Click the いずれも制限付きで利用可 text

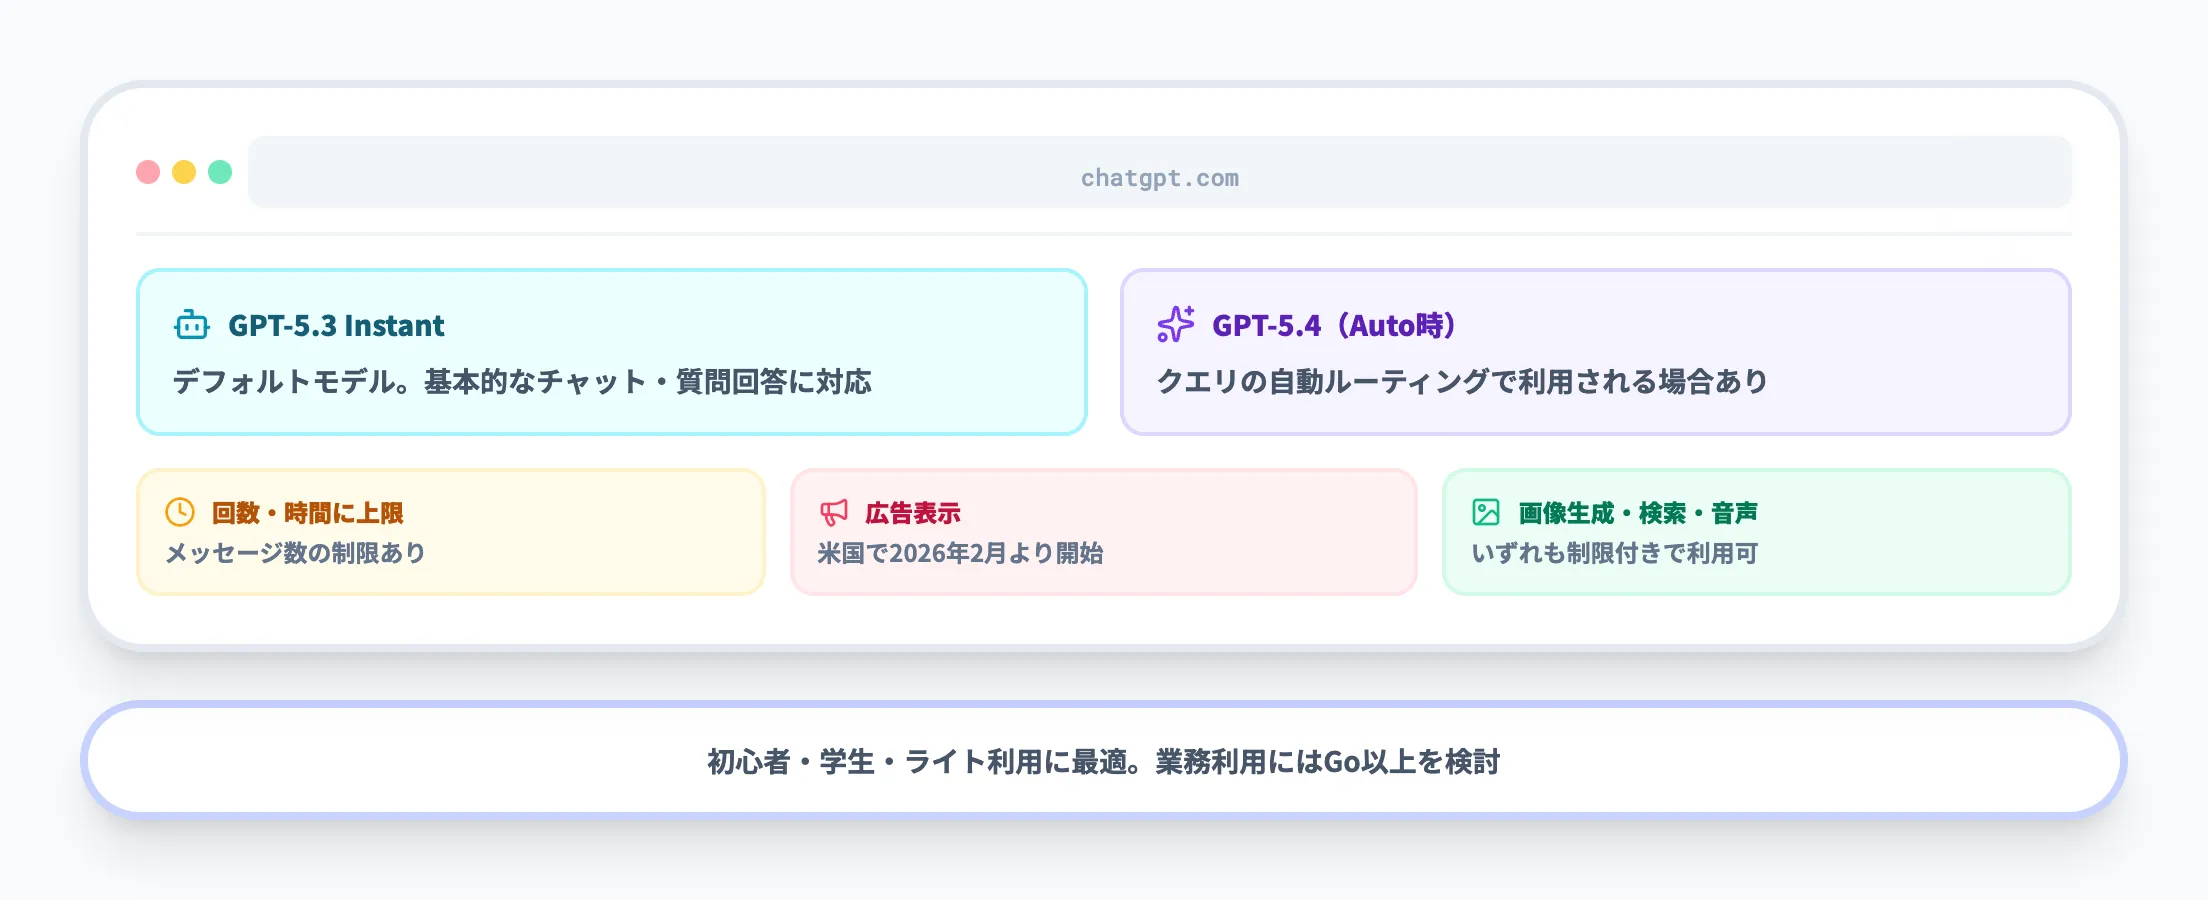point(1617,551)
